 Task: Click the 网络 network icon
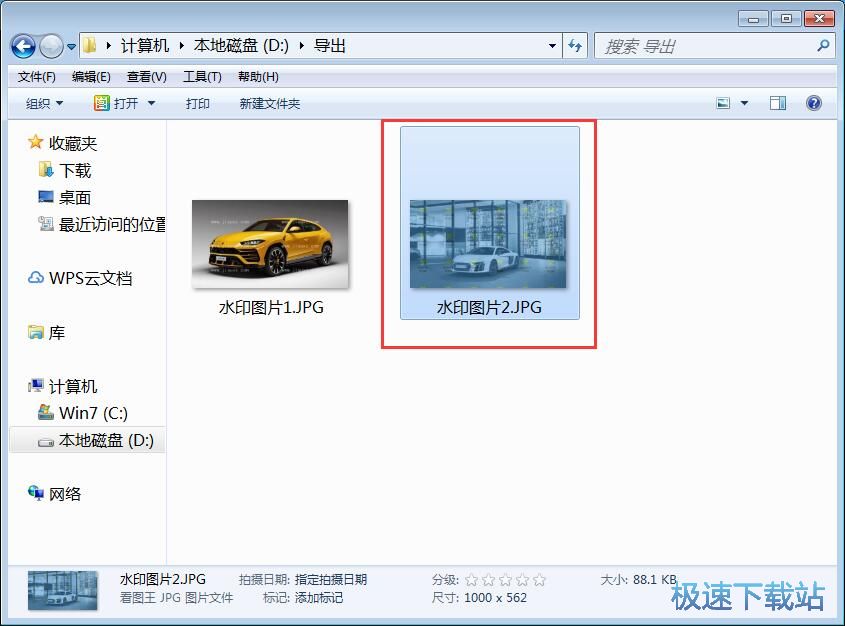click(36, 492)
